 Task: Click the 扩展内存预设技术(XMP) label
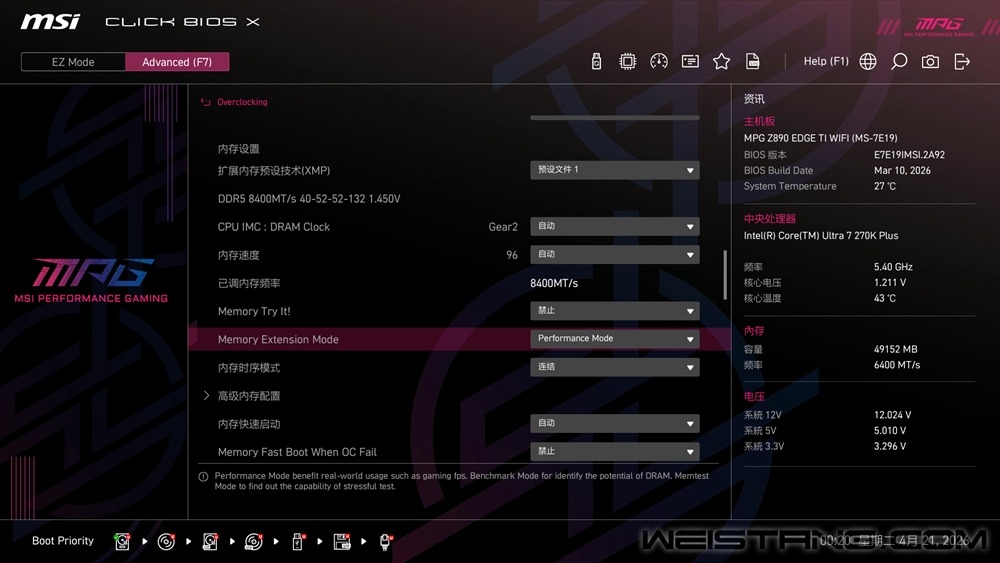[274, 171]
